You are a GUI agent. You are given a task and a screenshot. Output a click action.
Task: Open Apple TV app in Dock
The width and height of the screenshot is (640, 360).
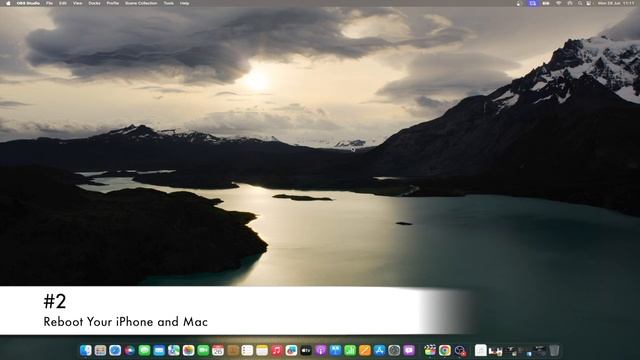coord(306,350)
